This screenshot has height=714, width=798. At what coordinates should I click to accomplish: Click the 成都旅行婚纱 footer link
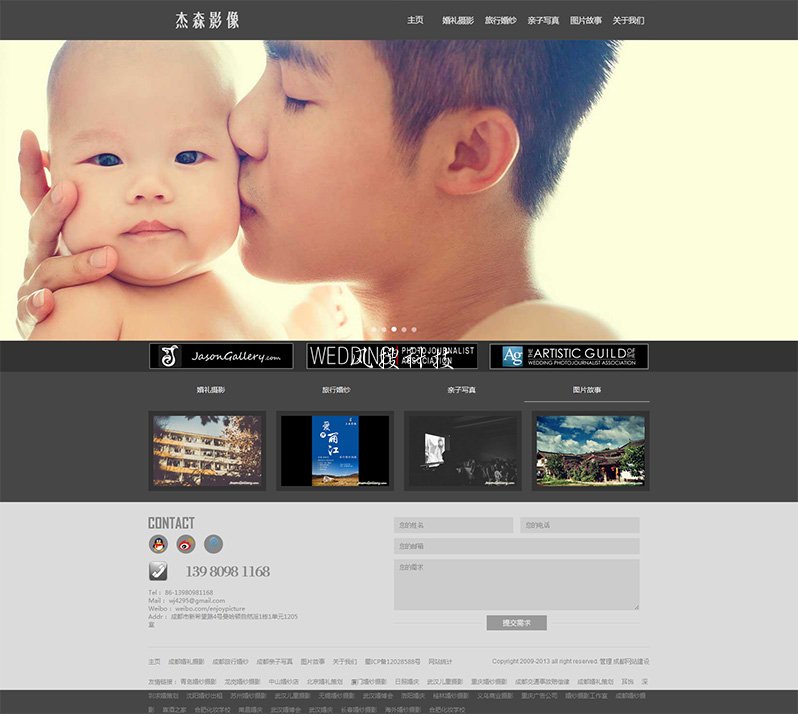(231, 661)
